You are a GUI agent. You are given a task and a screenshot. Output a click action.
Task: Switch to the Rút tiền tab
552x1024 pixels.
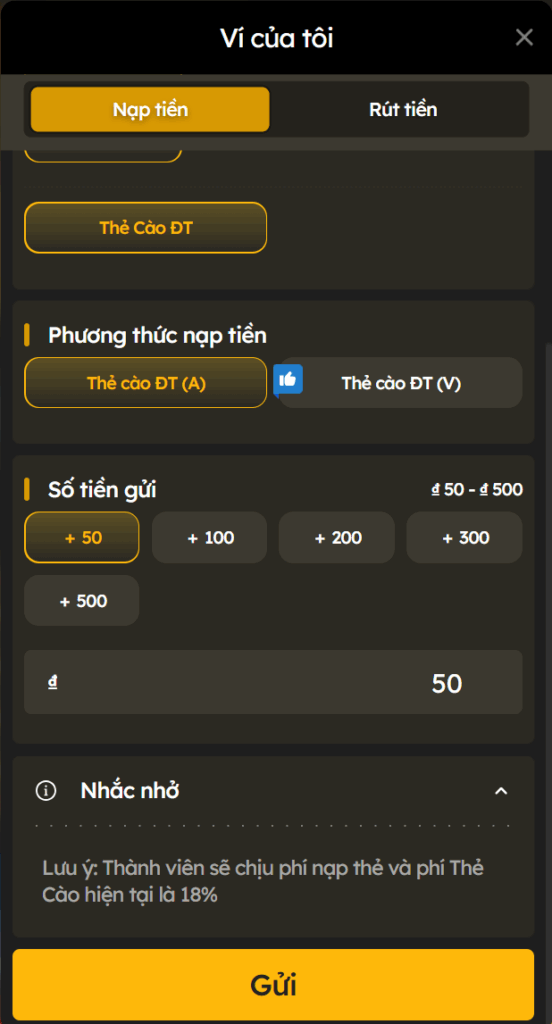(x=403, y=109)
